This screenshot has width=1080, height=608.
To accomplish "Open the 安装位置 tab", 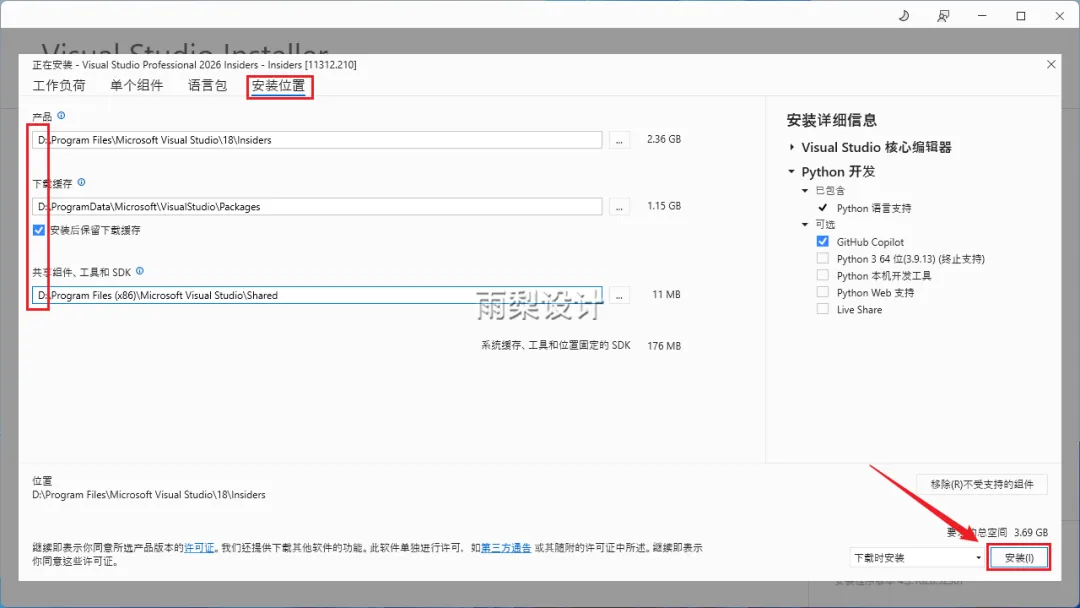I will [278, 85].
